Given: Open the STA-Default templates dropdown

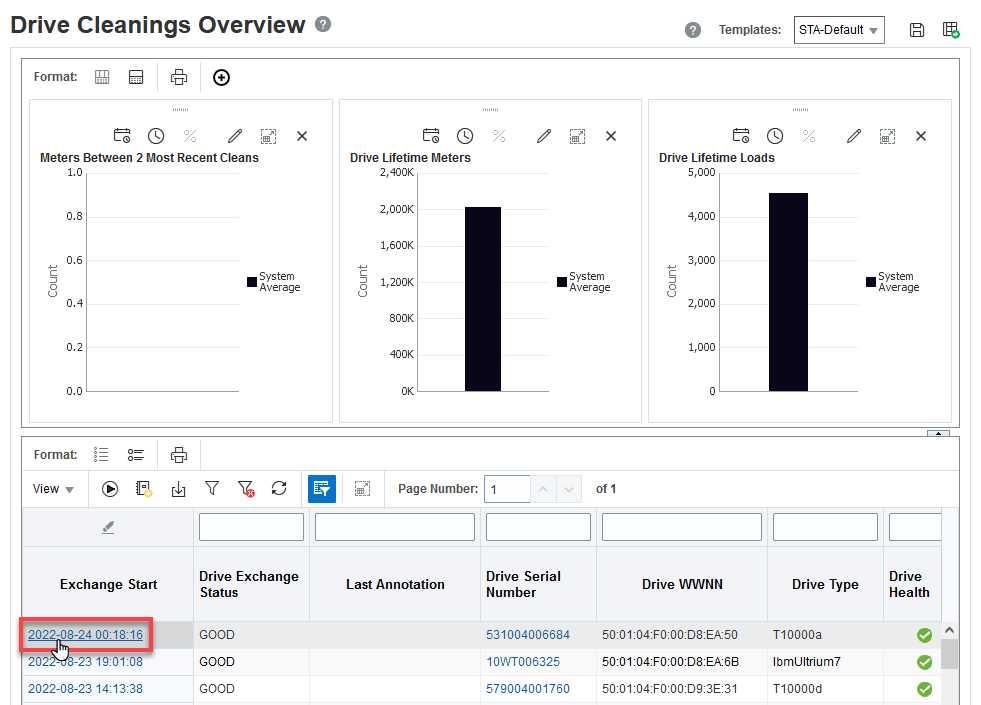Looking at the screenshot, I should [839, 30].
